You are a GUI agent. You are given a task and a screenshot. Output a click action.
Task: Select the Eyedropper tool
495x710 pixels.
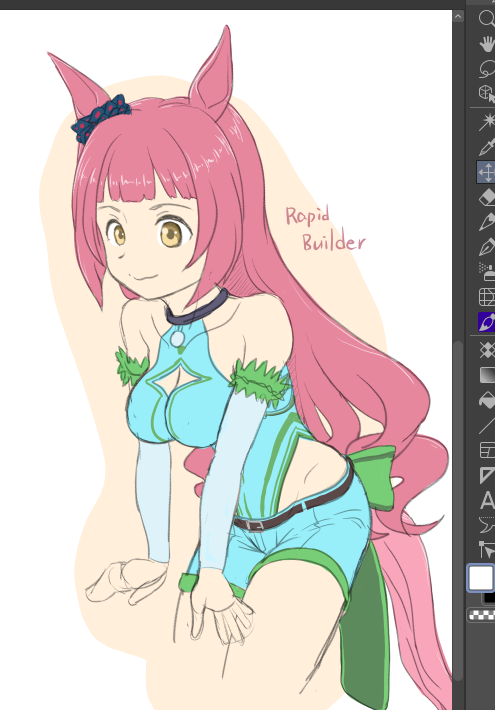(487, 147)
